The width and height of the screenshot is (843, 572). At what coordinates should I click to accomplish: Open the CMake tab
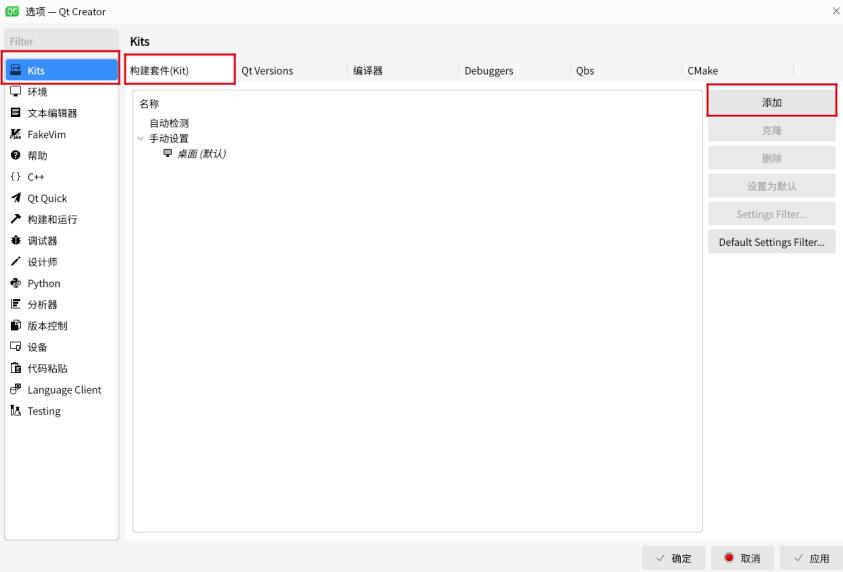[x=702, y=71]
